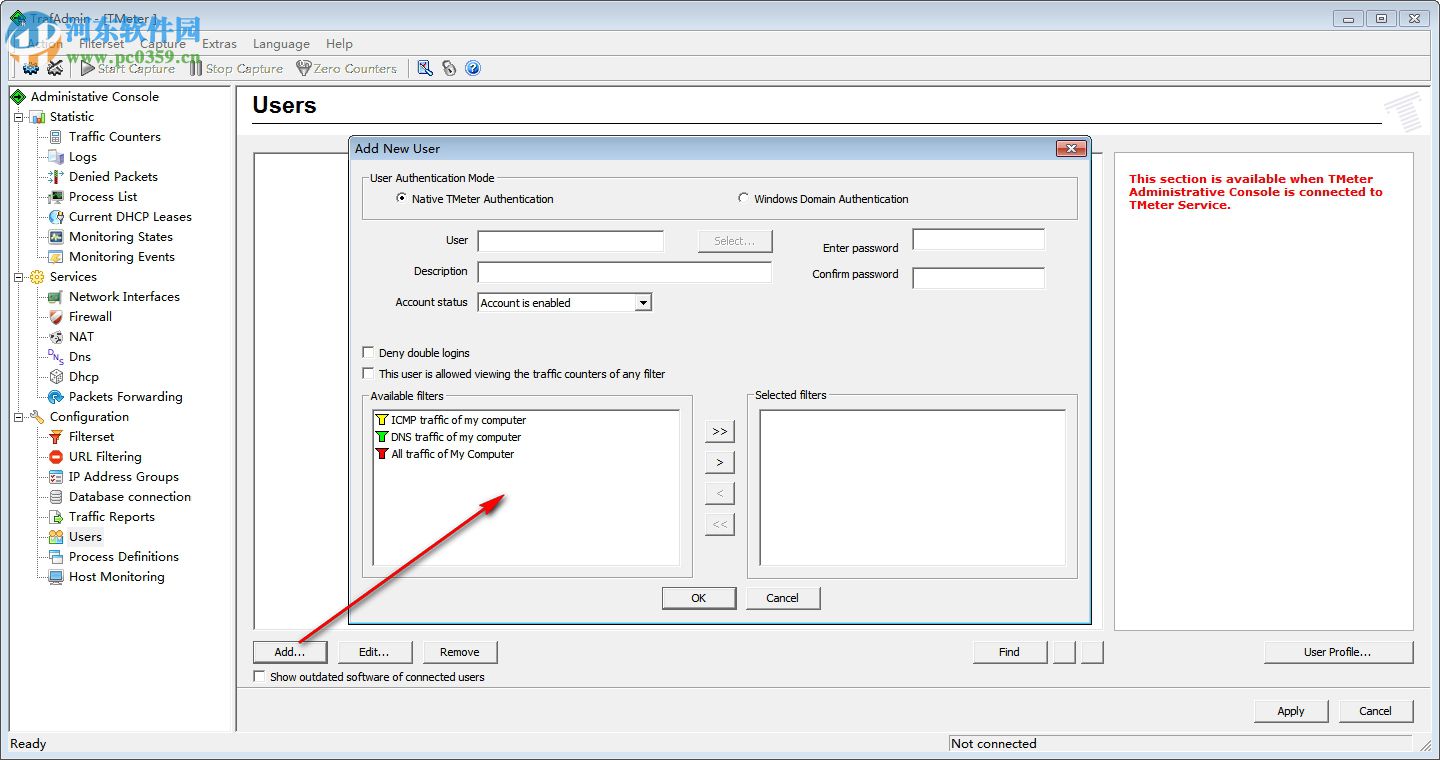Viewport: 1440px width, 760px height.
Task: Click the disconnect from service toolbar icon
Action: 55,68
